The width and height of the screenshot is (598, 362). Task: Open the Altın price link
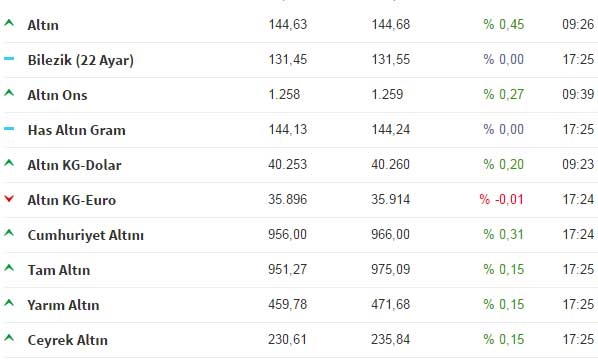(x=43, y=25)
